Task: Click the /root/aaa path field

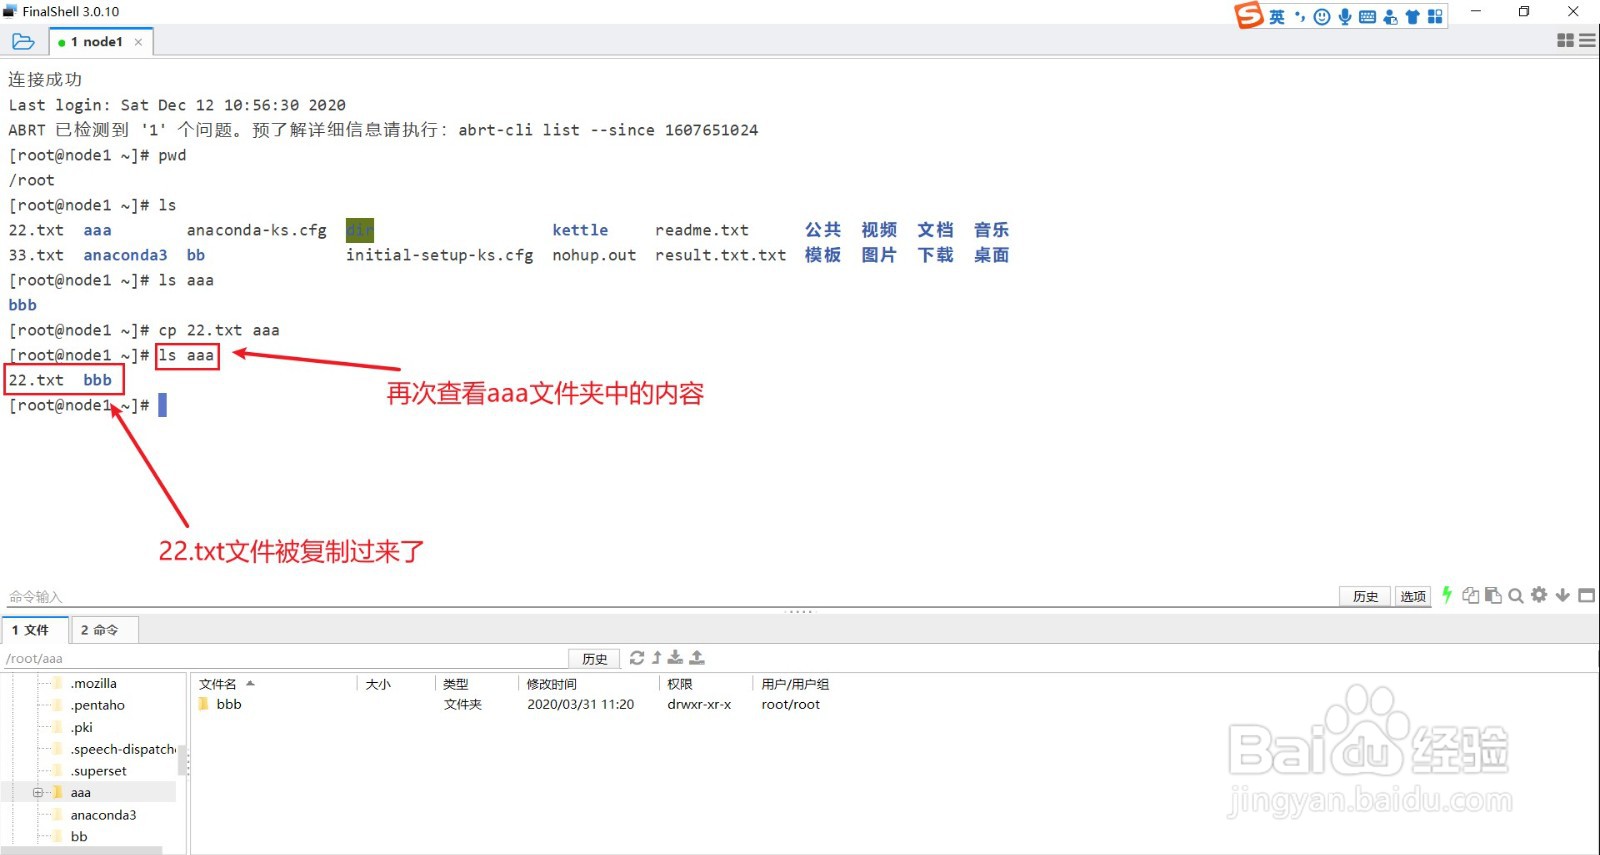Action: point(285,659)
